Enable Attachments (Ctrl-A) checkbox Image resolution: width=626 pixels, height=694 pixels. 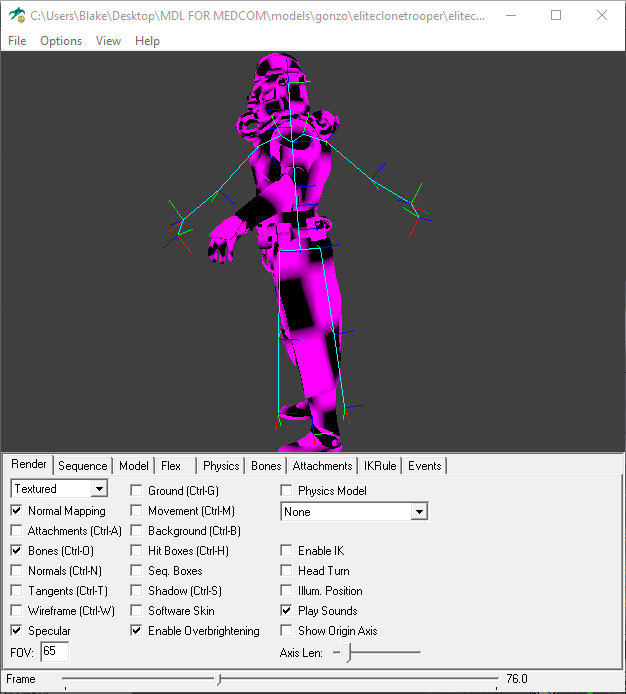tap(16, 530)
